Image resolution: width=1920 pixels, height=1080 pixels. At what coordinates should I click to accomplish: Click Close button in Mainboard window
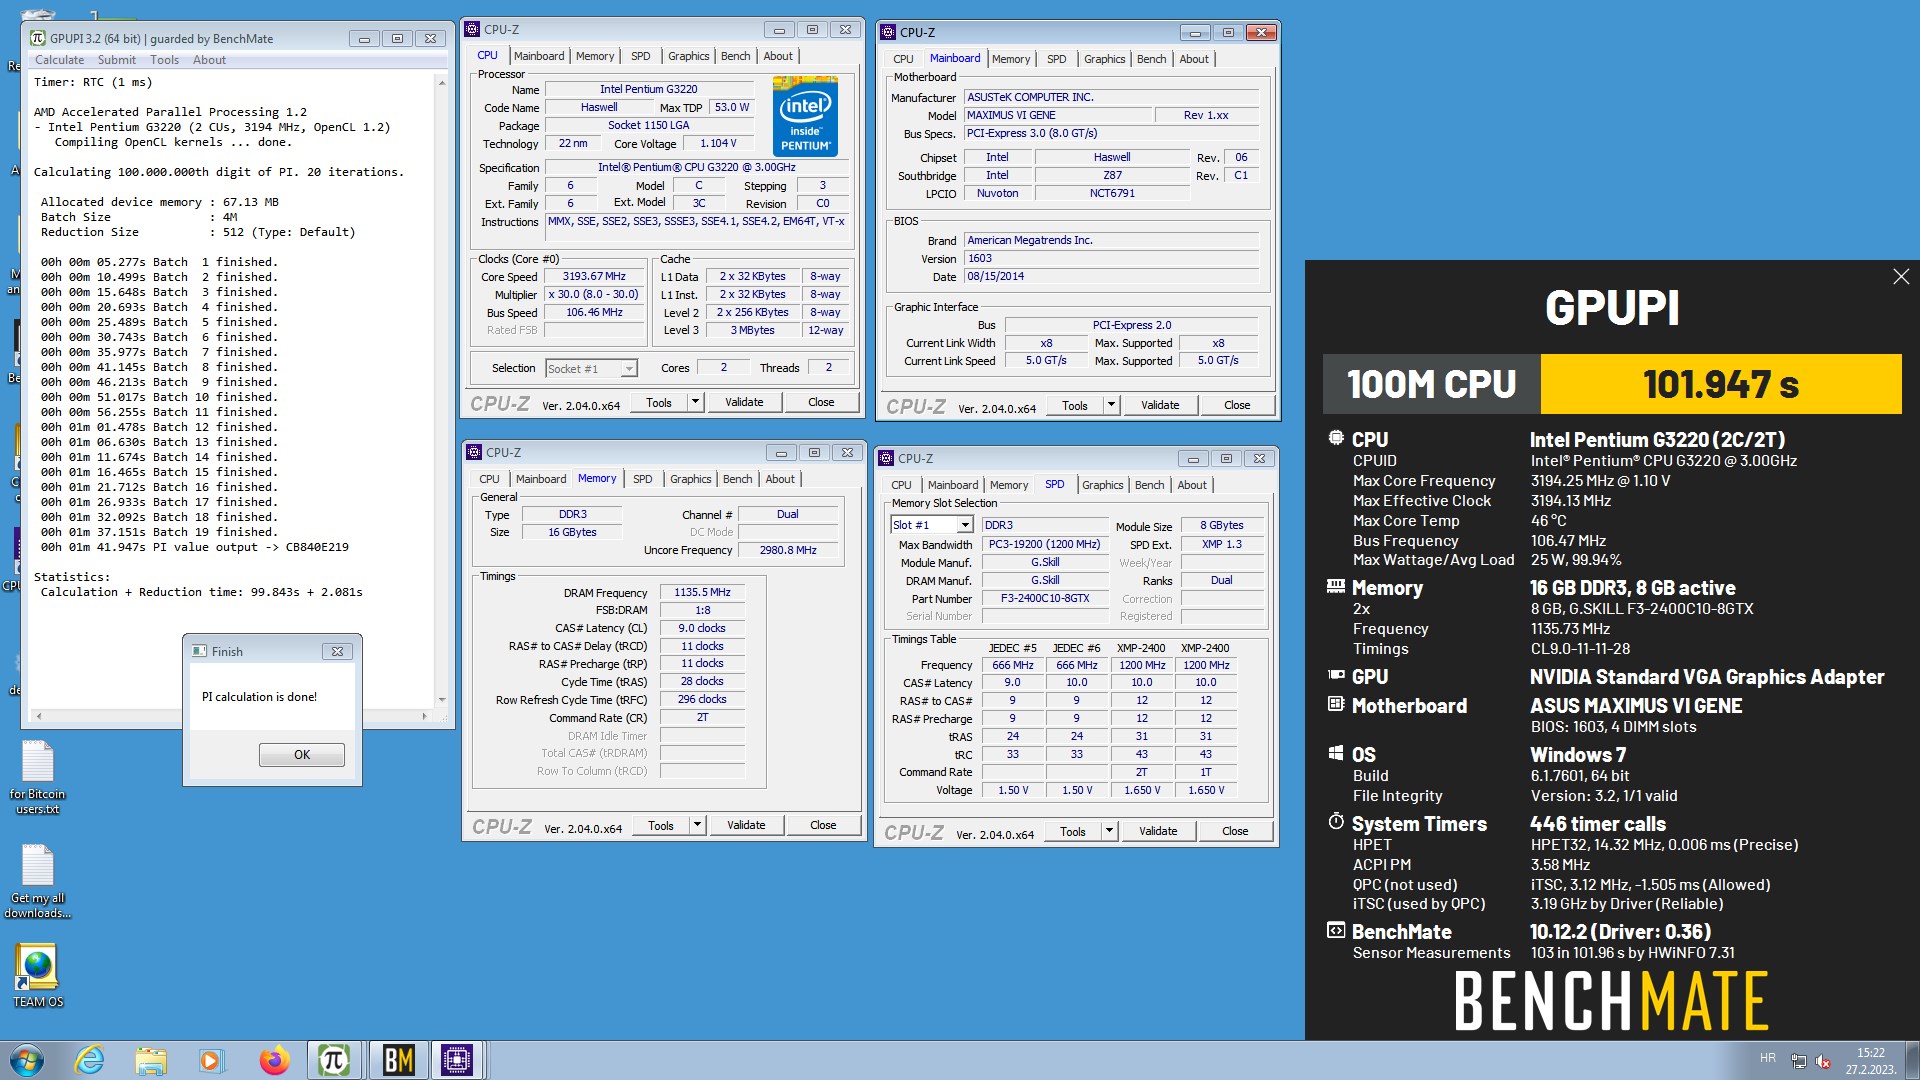tap(1237, 405)
